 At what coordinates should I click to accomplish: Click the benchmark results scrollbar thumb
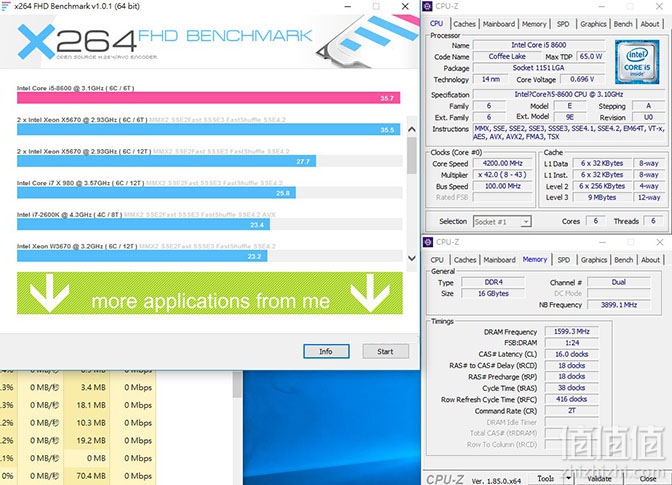[412, 155]
